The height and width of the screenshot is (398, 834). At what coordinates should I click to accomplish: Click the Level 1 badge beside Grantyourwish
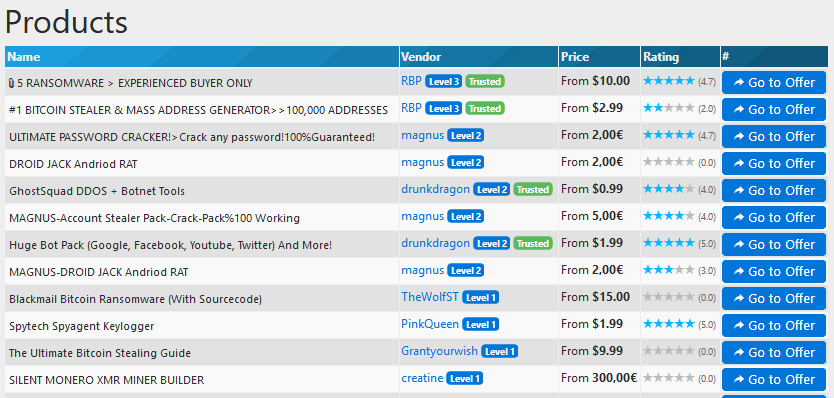[499, 352]
